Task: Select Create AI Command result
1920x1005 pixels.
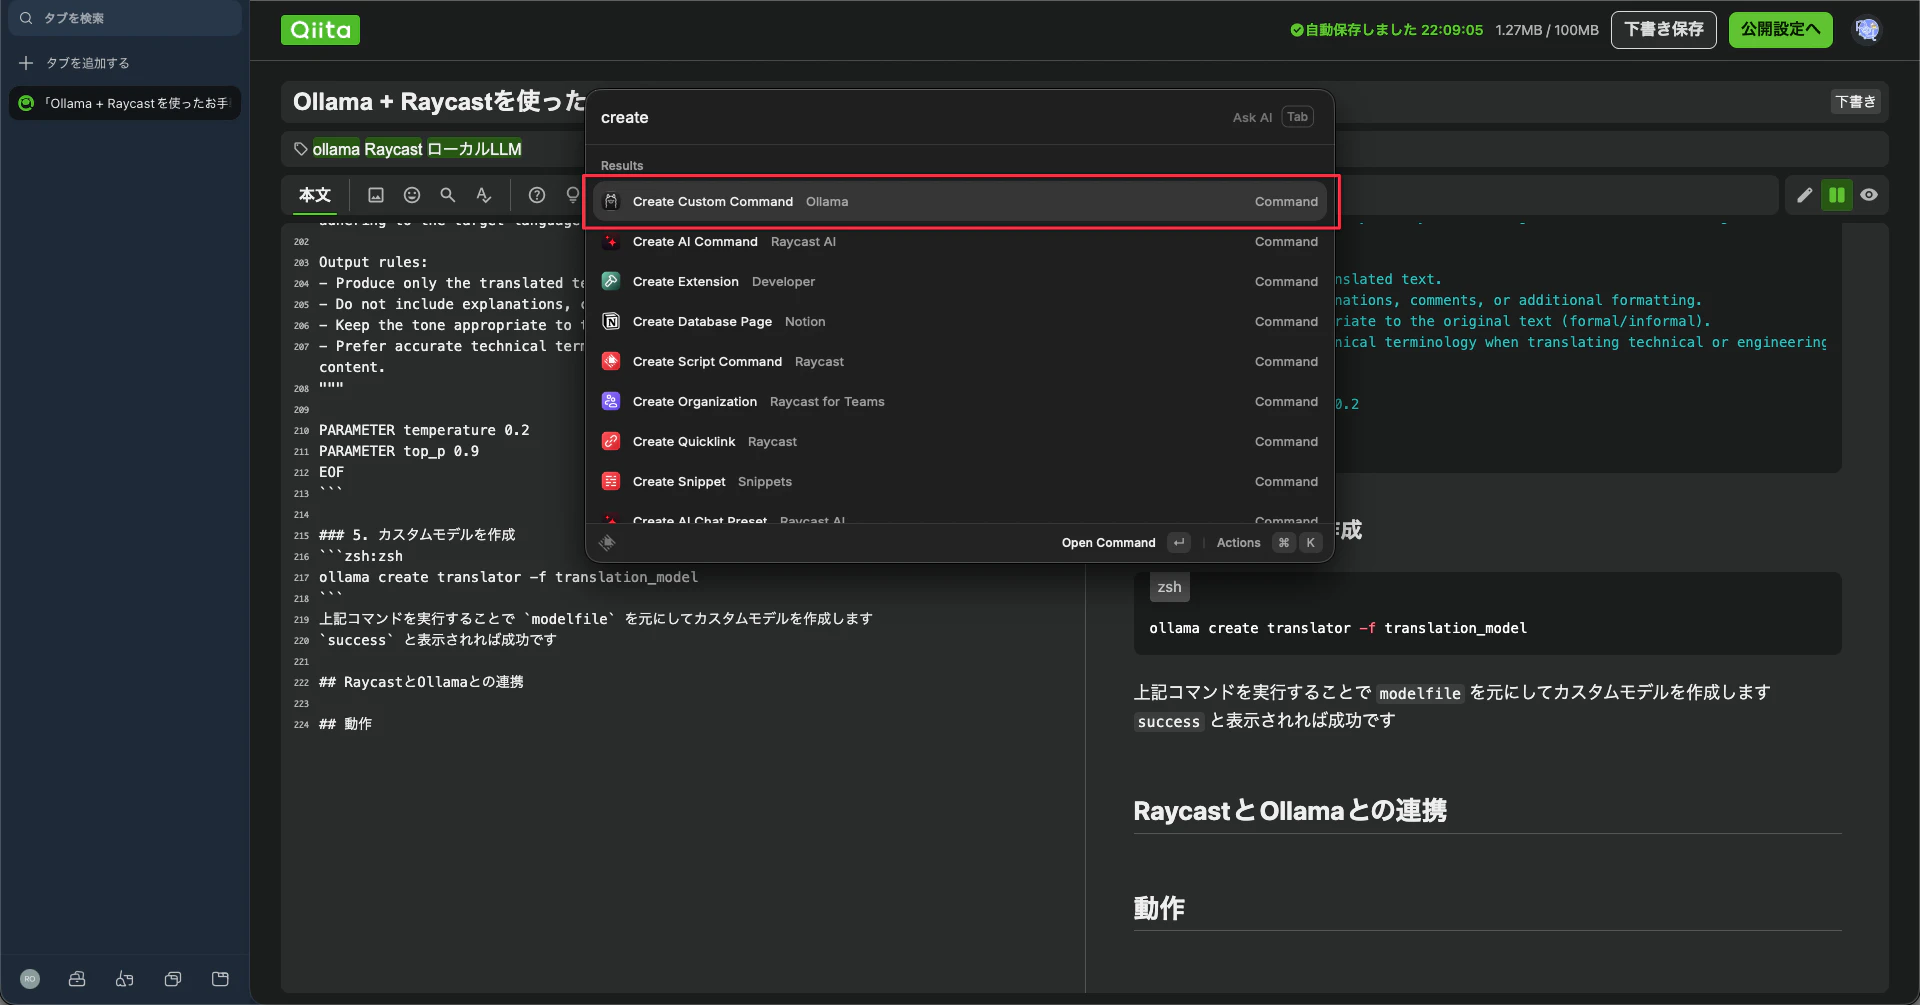Action: tap(960, 241)
